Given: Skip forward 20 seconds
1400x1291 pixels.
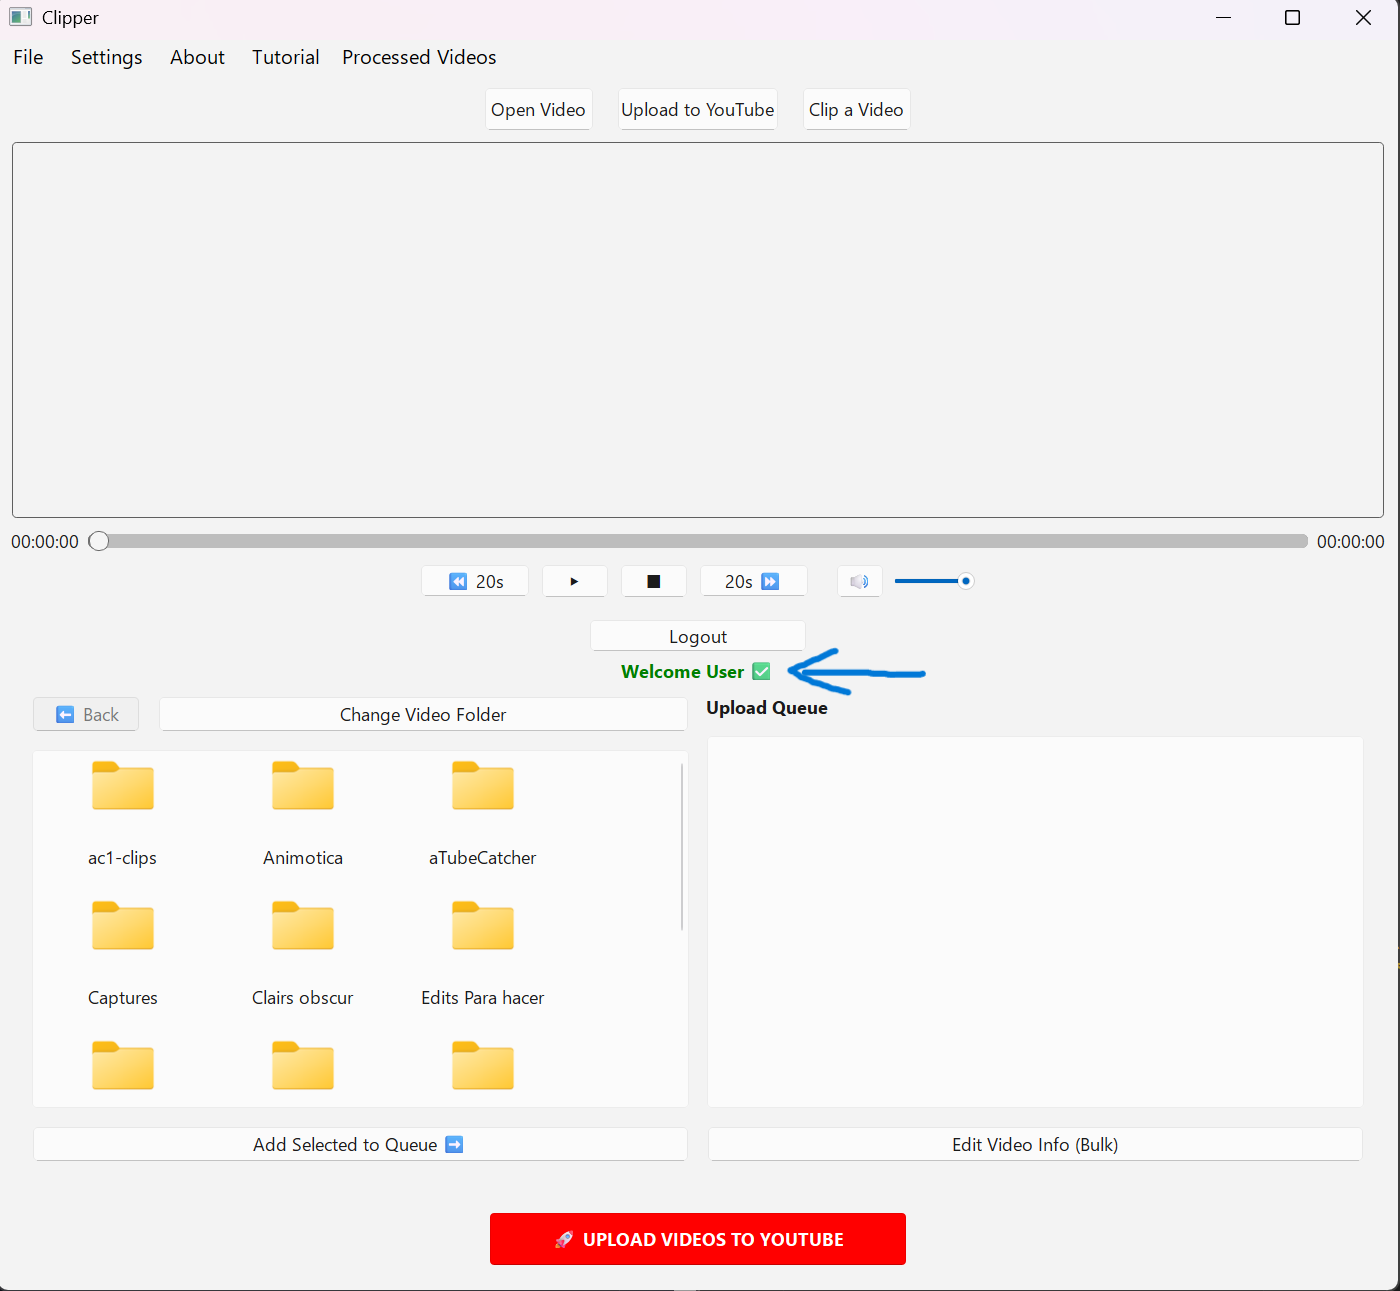Looking at the screenshot, I should (x=753, y=581).
